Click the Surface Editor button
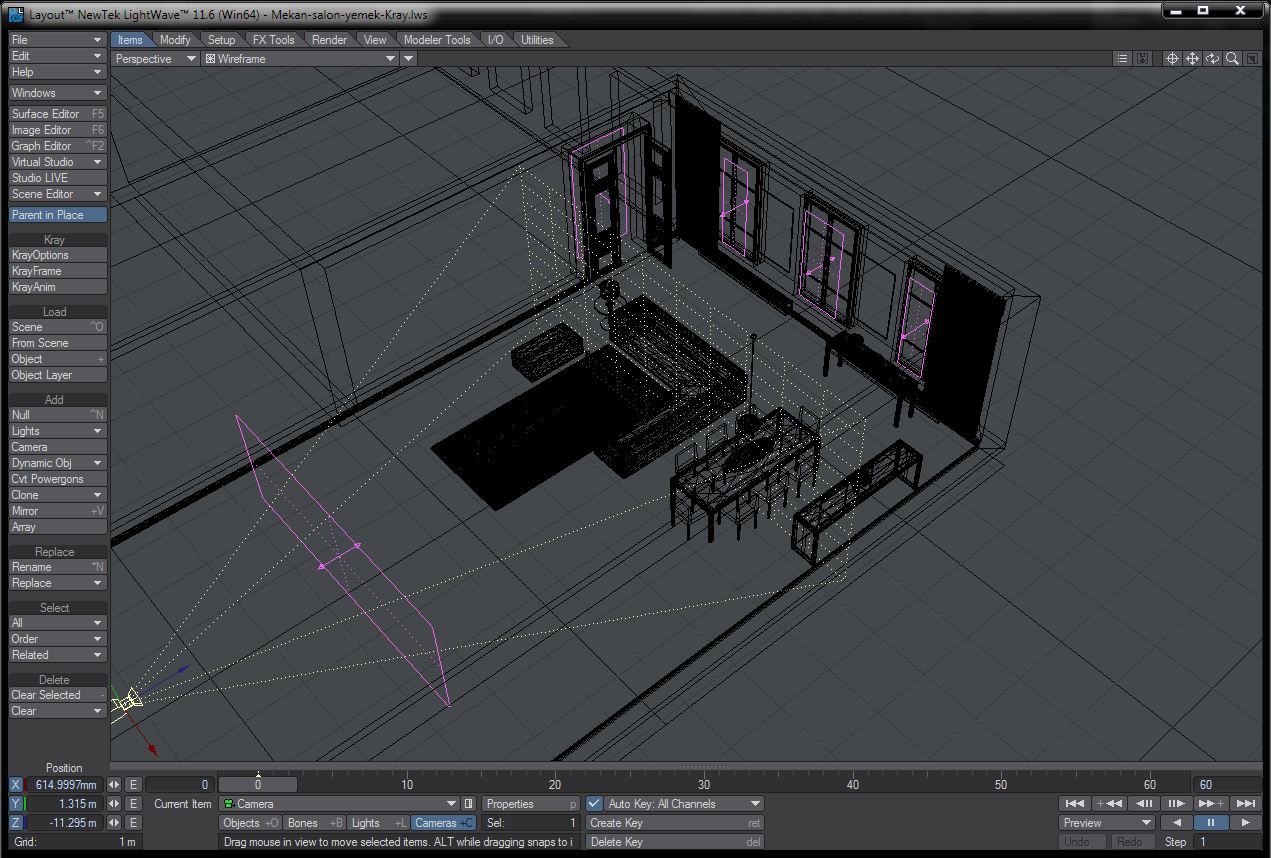This screenshot has width=1271, height=858. (57, 114)
